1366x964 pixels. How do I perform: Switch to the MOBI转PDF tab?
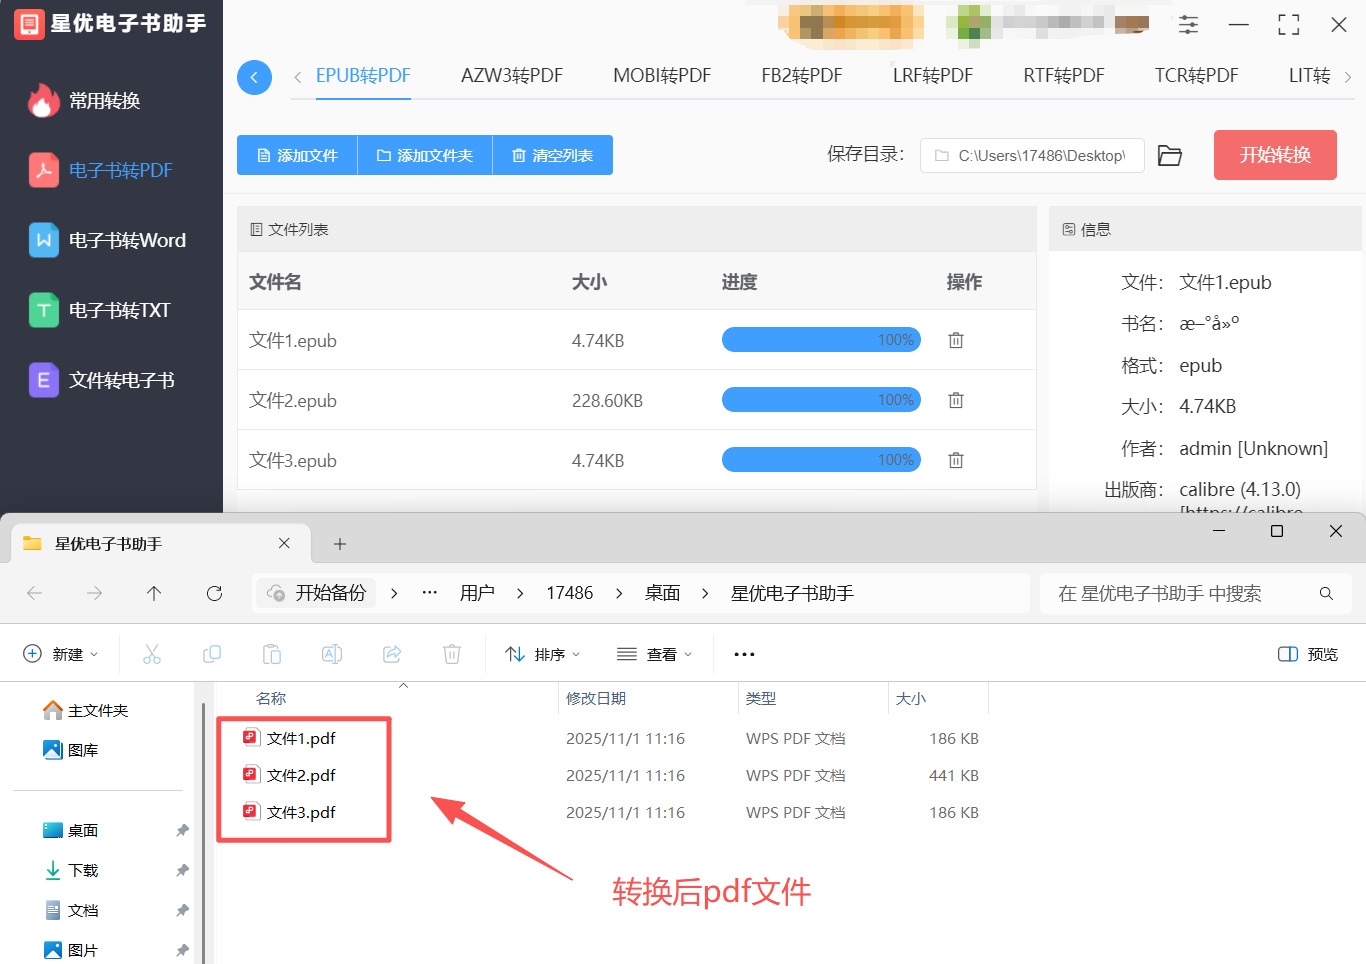662,76
